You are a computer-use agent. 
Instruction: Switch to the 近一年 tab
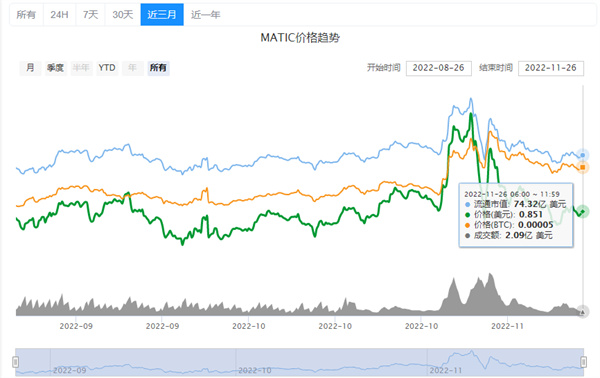pyautogui.click(x=206, y=15)
